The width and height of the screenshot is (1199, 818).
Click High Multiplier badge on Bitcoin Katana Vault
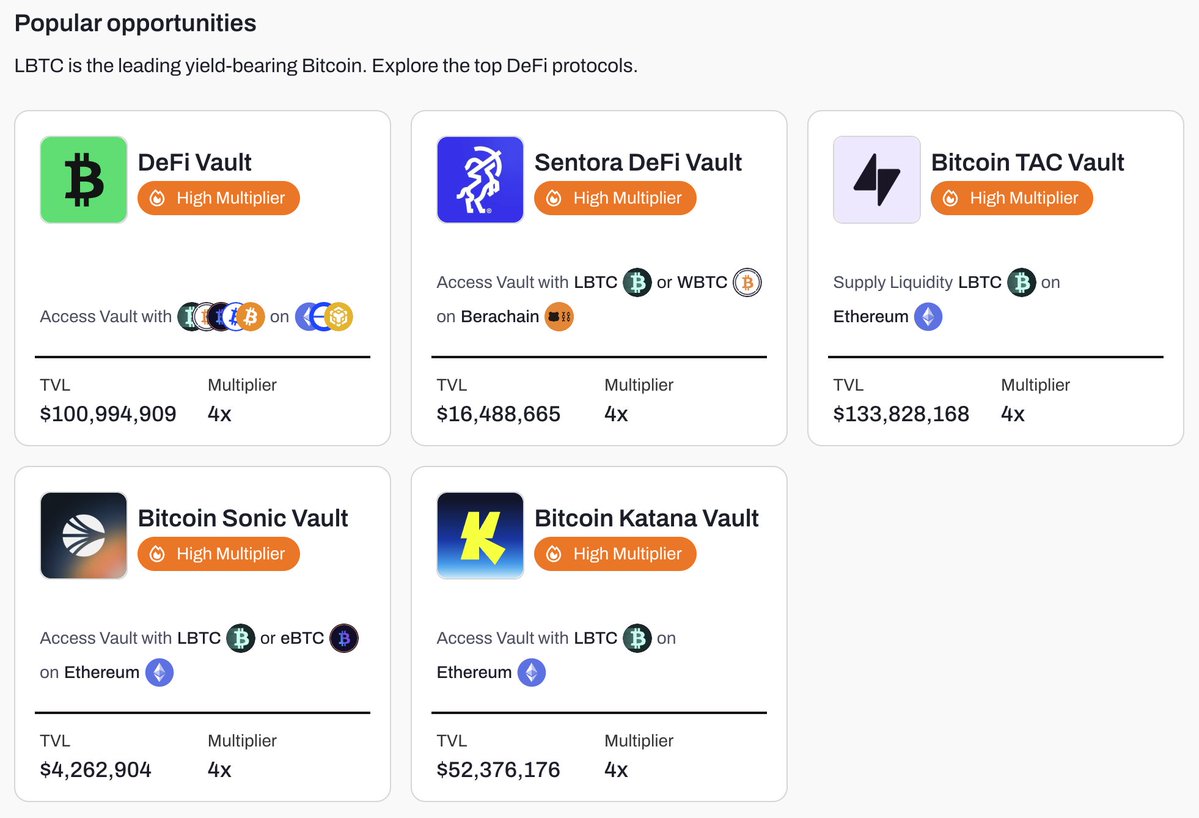615,553
